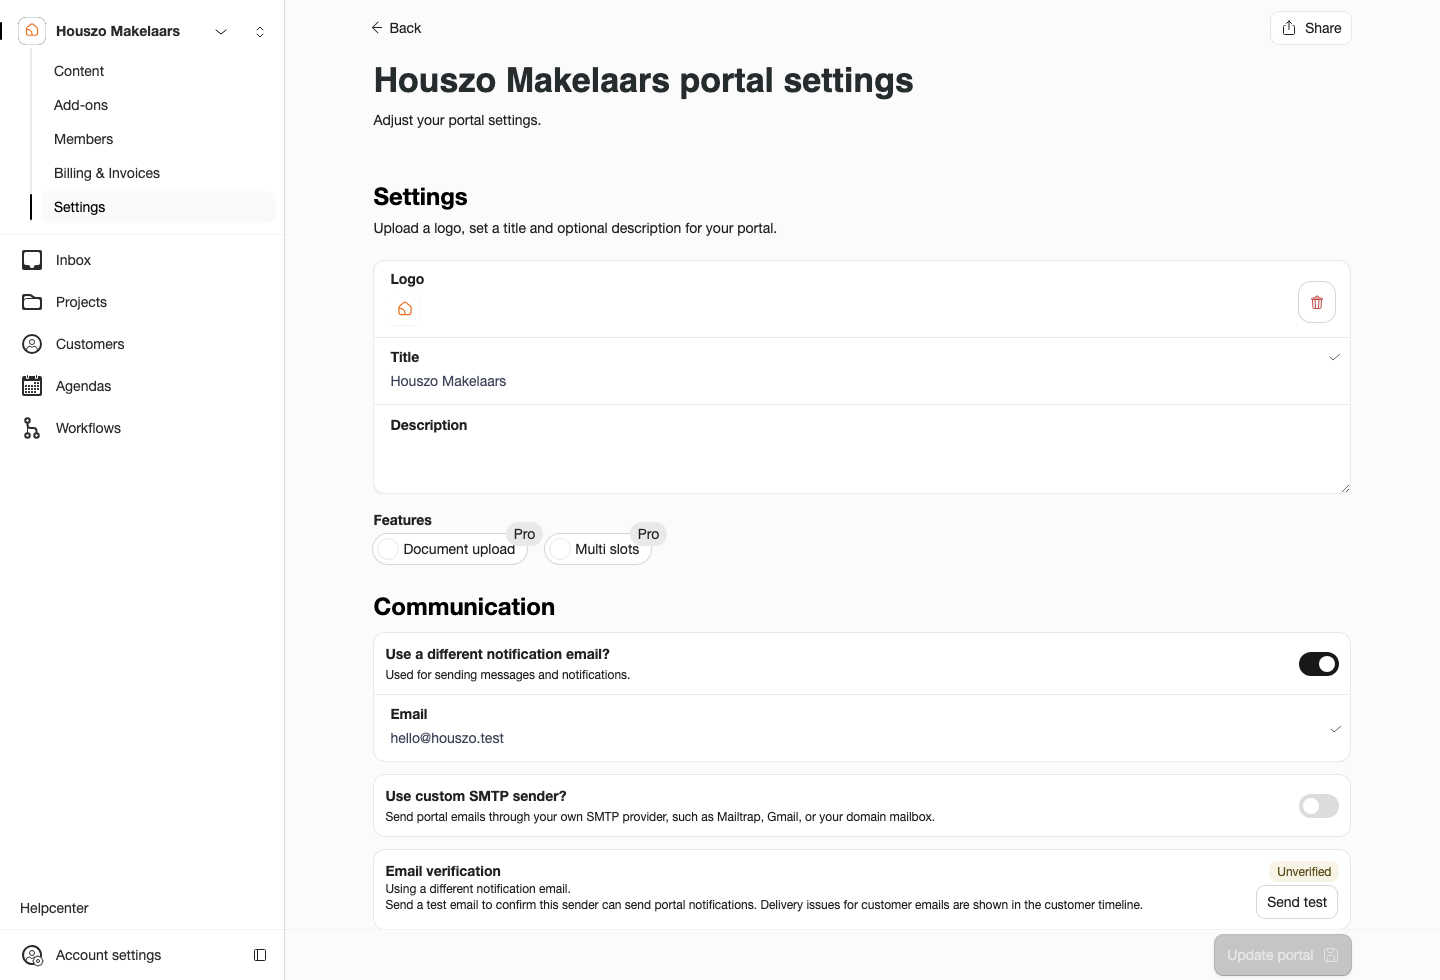Click the notification Email input field

862,728
